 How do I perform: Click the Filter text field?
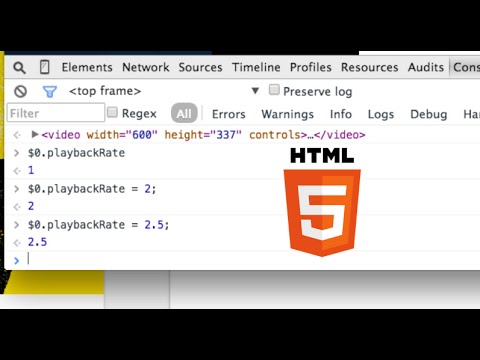point(56,113)
